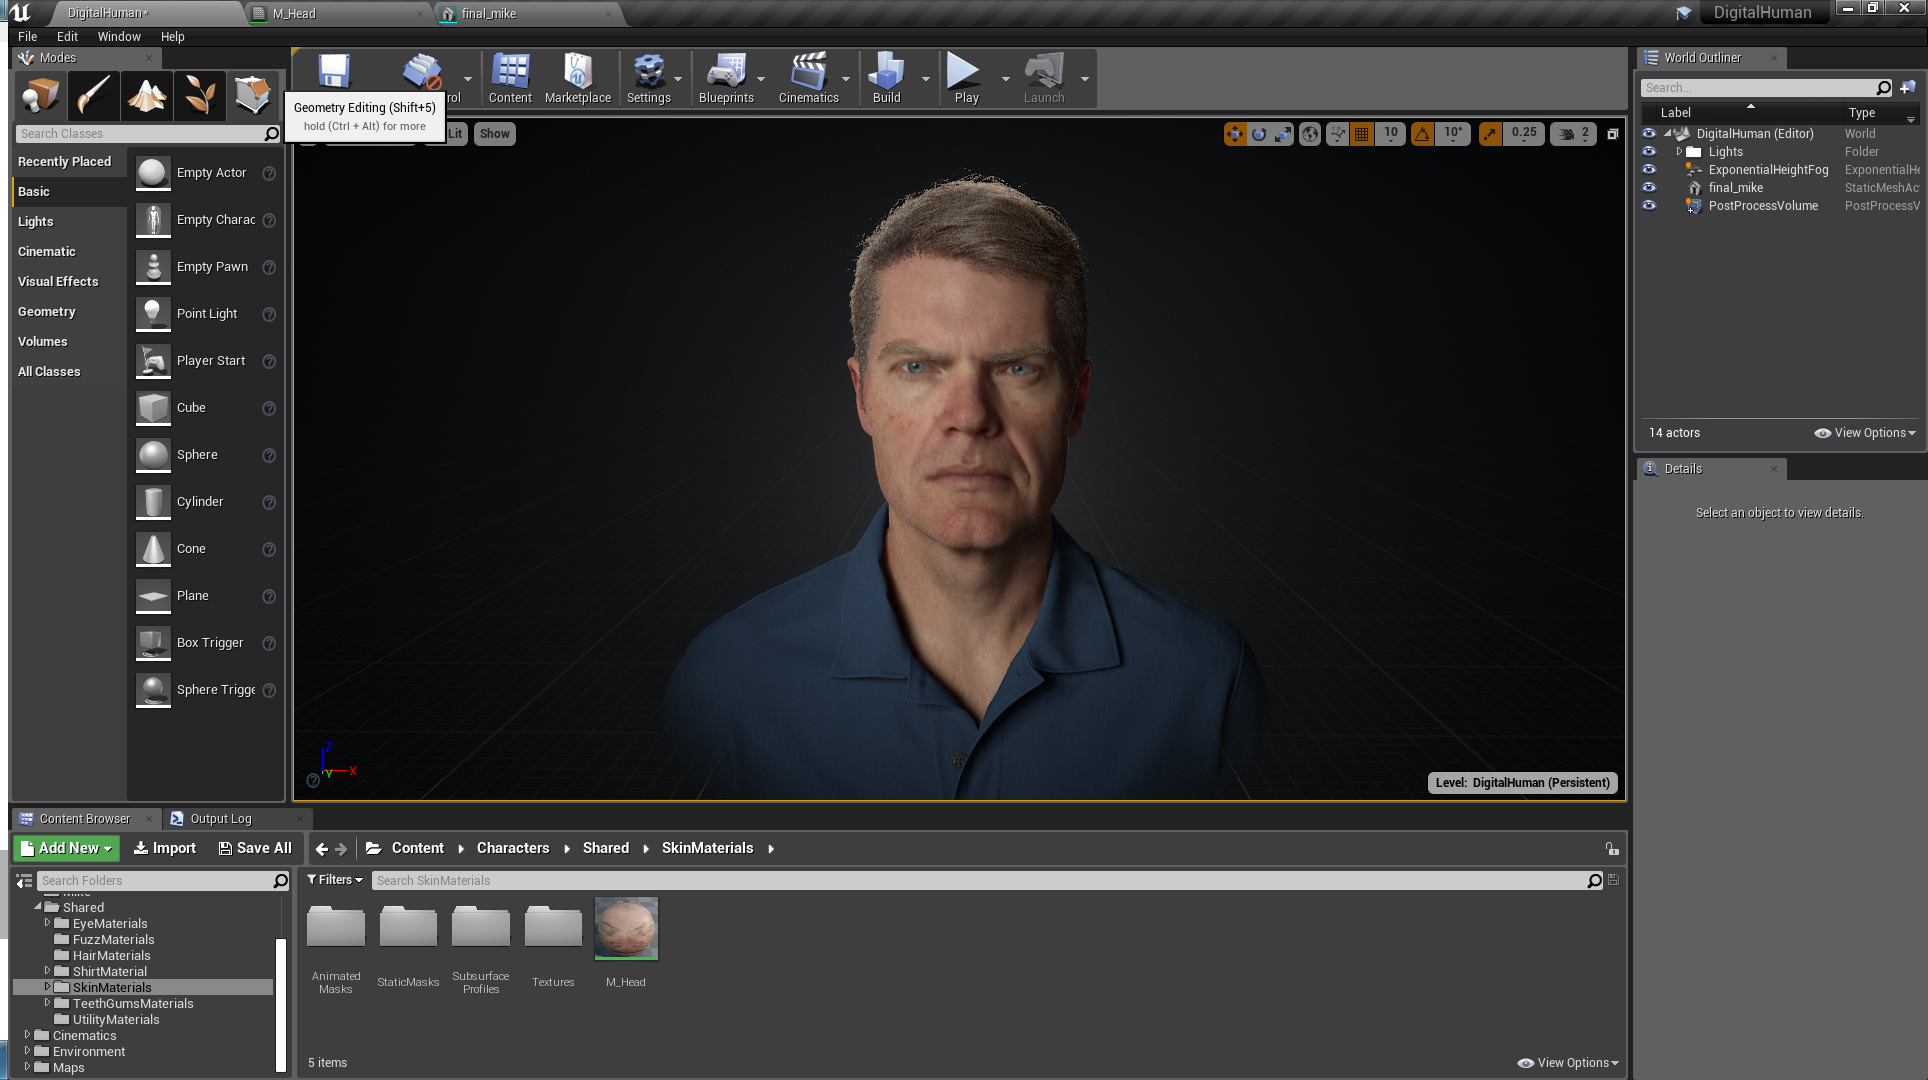Open the Marketplace toolbar icon
This screenshot has width=1928, height=1080.
(x=578, y=78)
